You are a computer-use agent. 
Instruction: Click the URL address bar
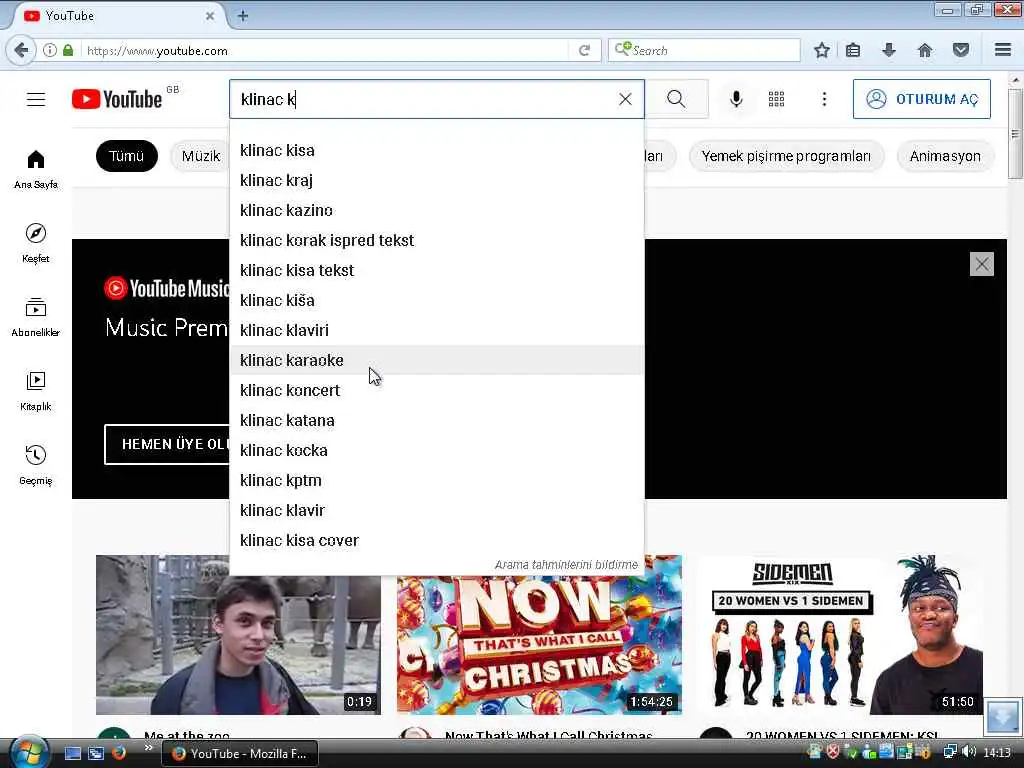(325, 50)
